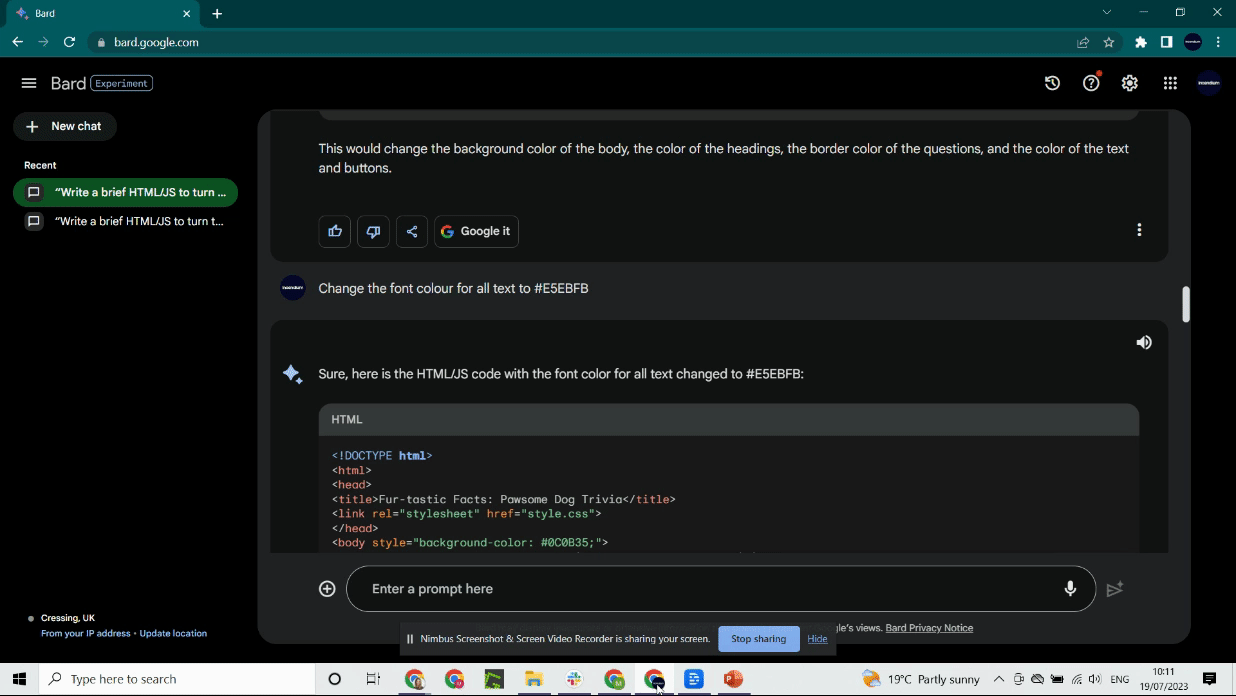Click the HTML label on the code block
Screen dimensions: 1236x696
tap(347, 419)
